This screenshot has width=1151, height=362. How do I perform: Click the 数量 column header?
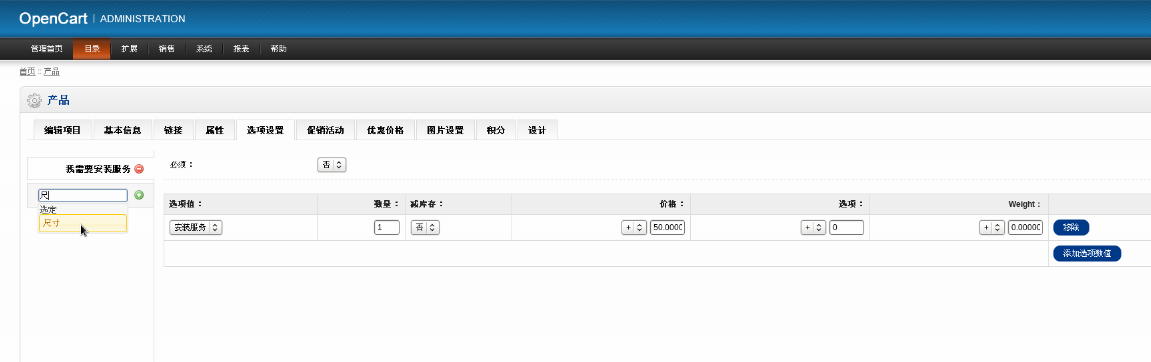(x=386, y=203)
